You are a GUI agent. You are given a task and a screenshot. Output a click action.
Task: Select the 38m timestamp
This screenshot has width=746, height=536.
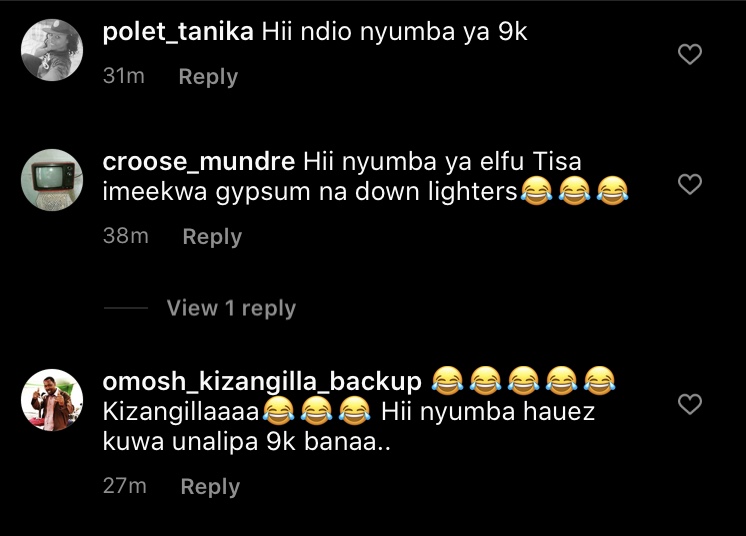126,236
